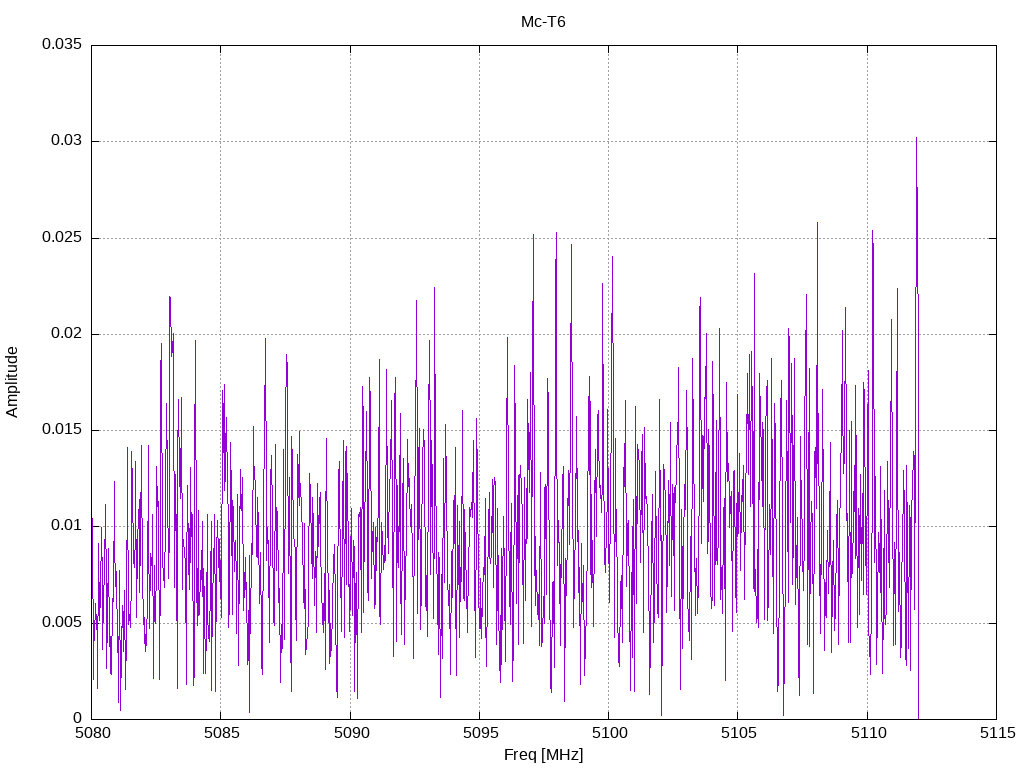Image resolution: width=1024 pixels, height=768 pixels.
Task: Click the "Amplitude" y-axis label
Action: [13, 382]
